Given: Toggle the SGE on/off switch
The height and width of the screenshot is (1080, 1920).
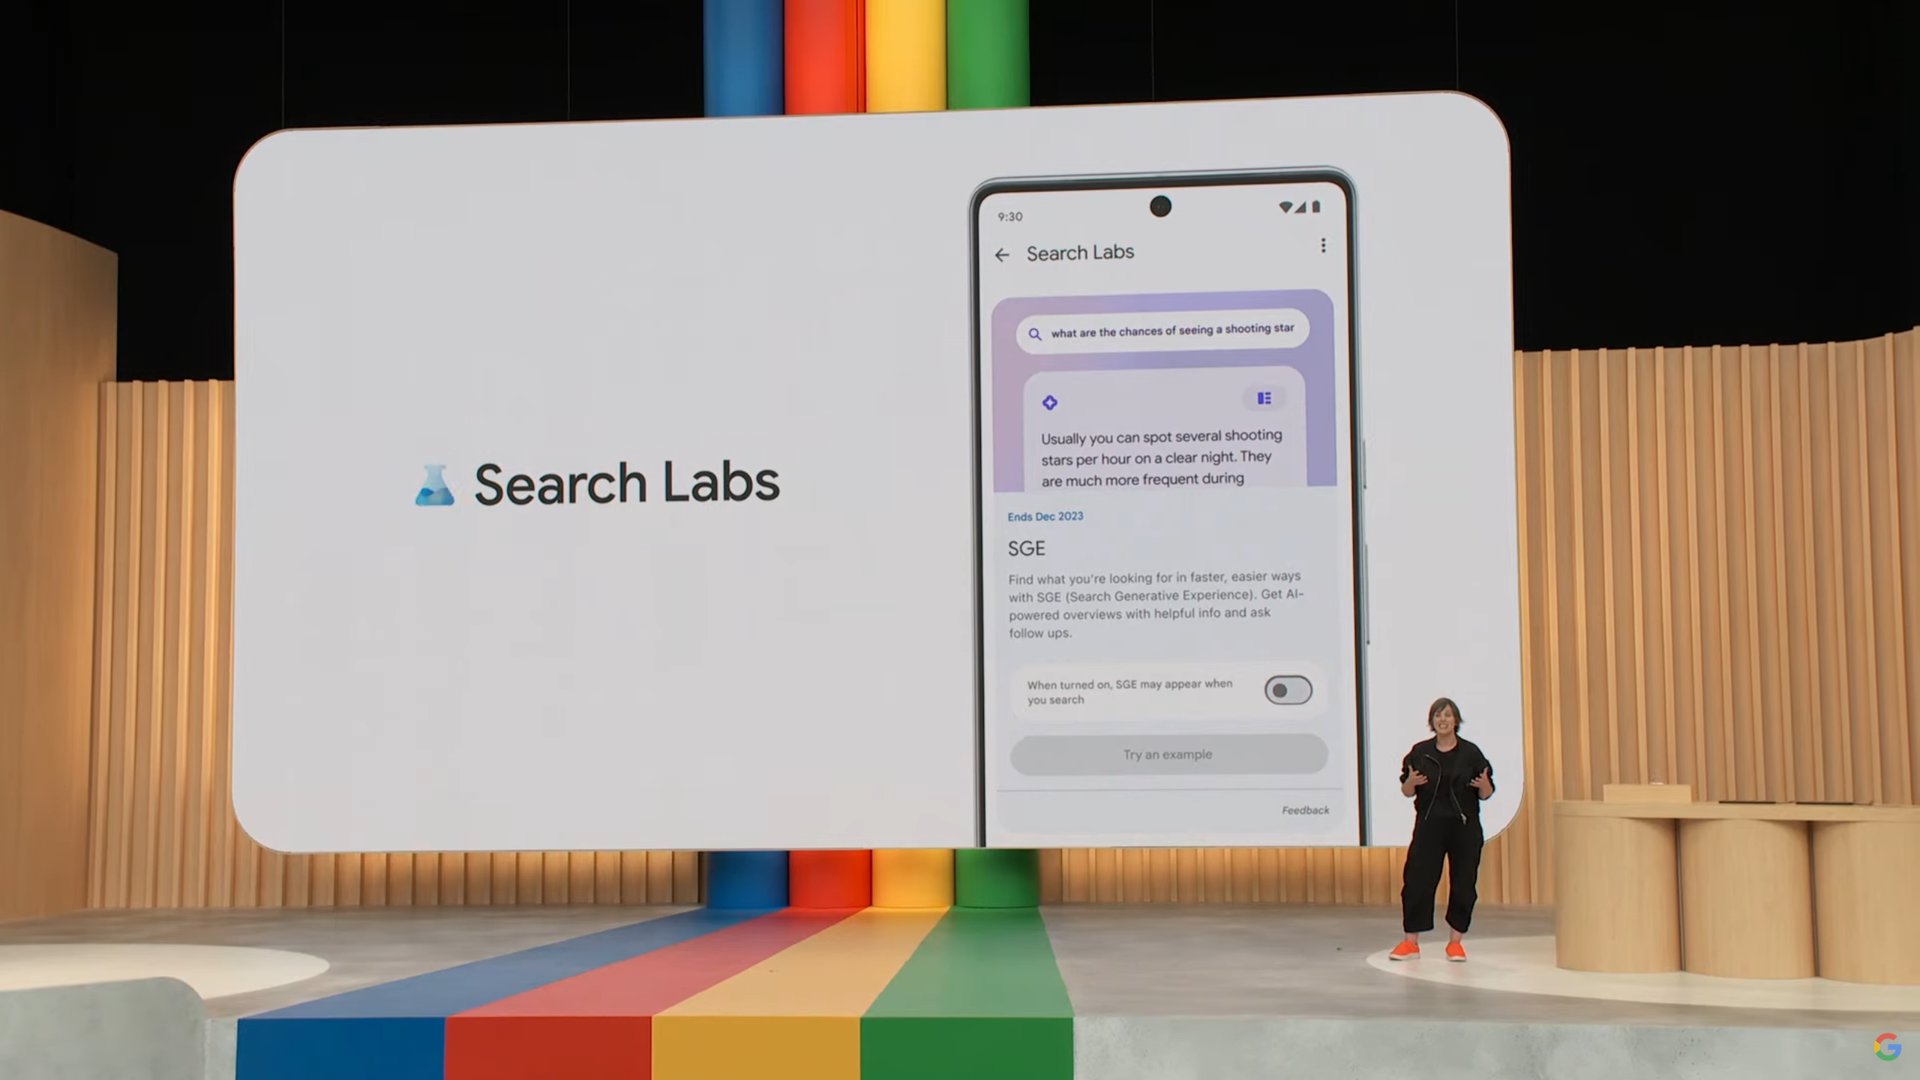Looking at the screenshot, I should pyautogui.click(x=1287, y=690).
